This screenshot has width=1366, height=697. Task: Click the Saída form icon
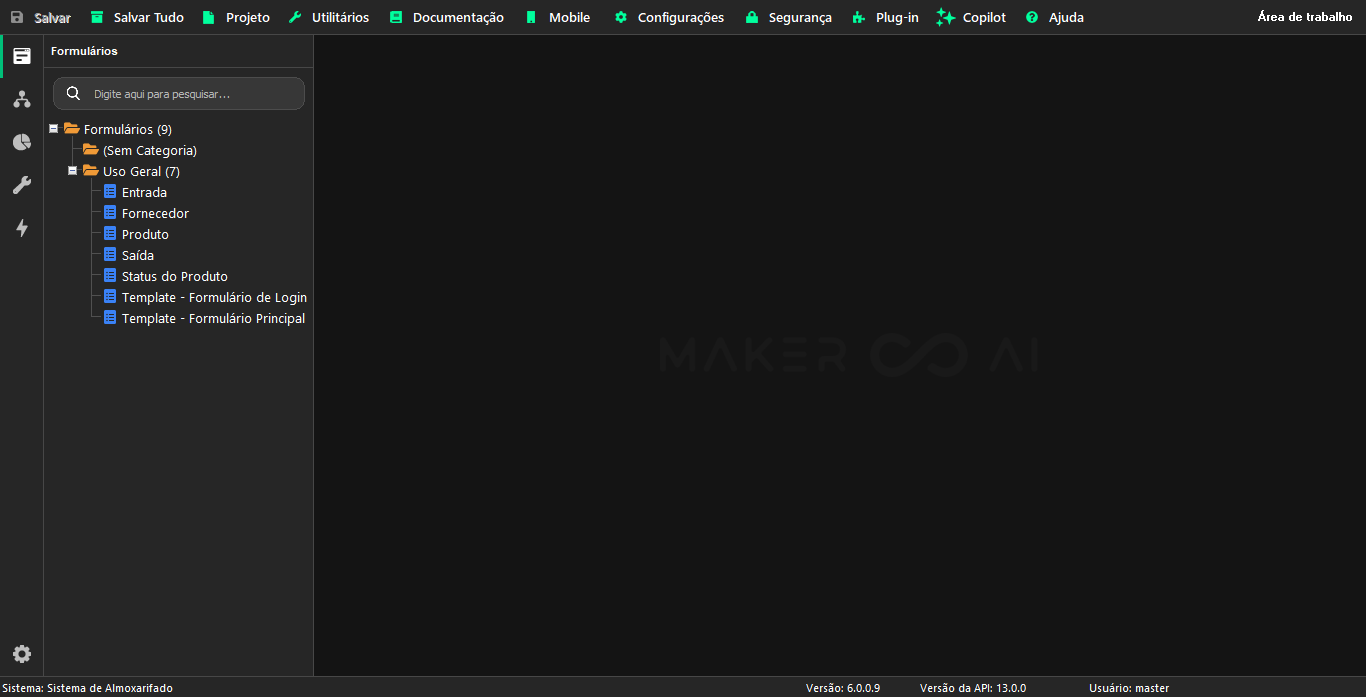tap(110, 255)
